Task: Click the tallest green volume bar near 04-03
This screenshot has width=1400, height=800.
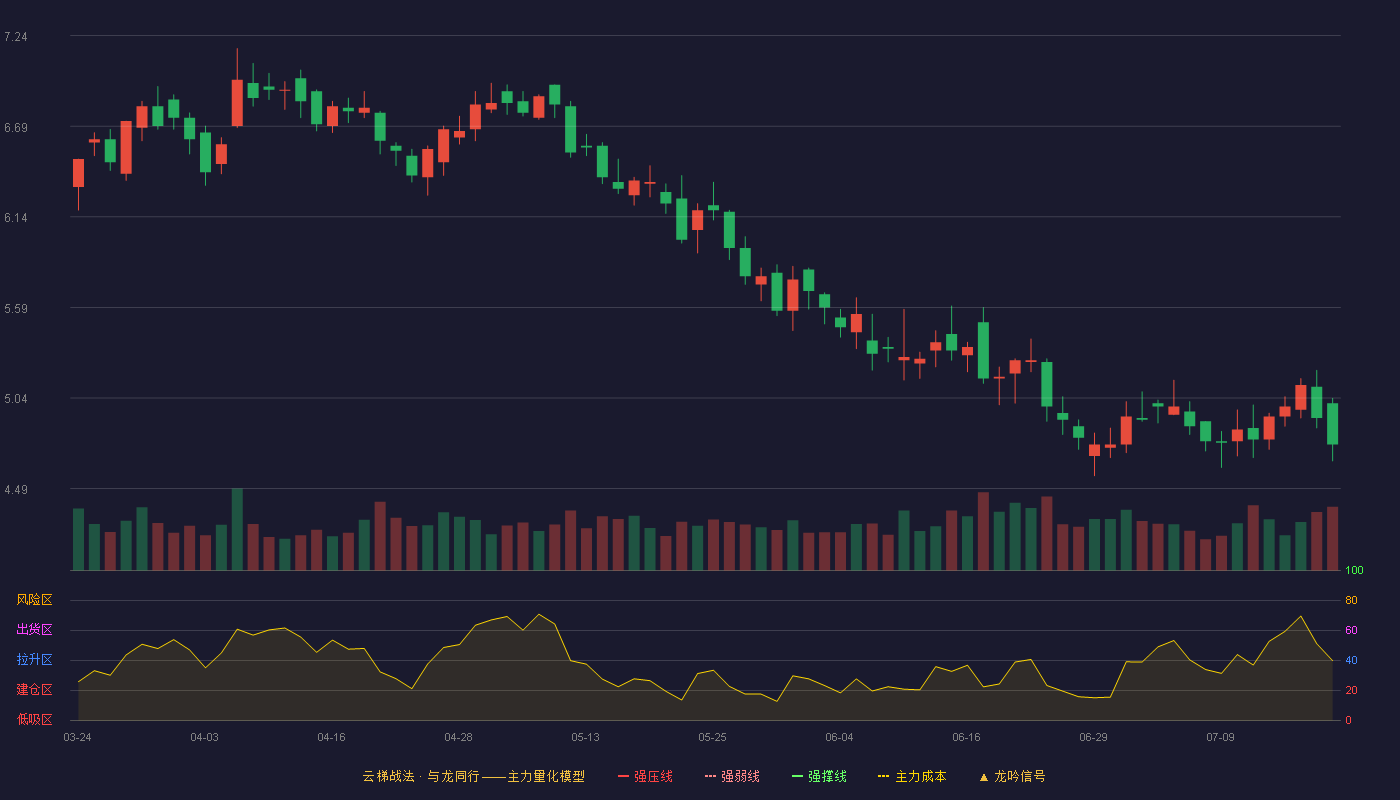Action: (237, 529)
